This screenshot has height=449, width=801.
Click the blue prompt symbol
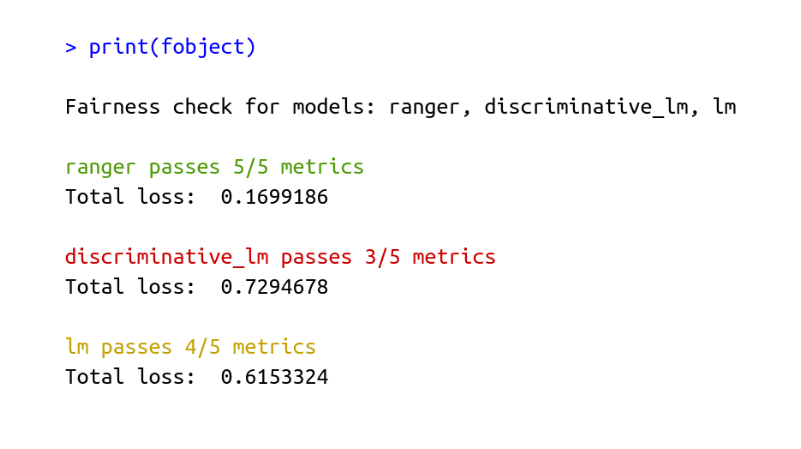pyautogui.click(x=71, y=48)
